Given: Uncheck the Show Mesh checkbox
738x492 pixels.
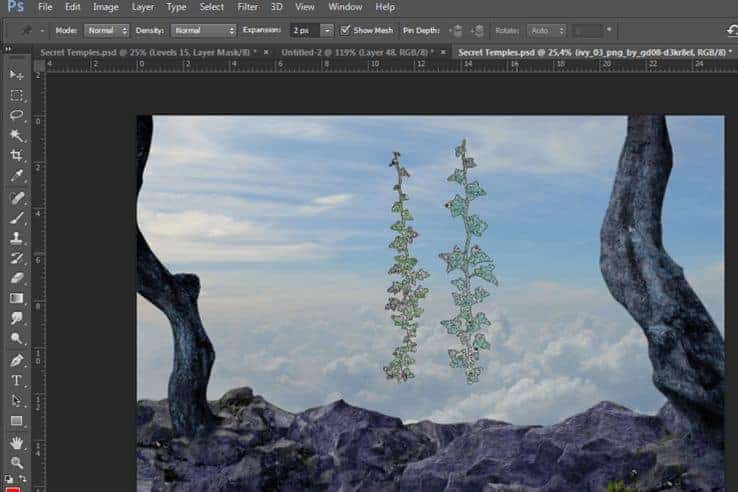Looking at the screenshot, I should [345, 31].
